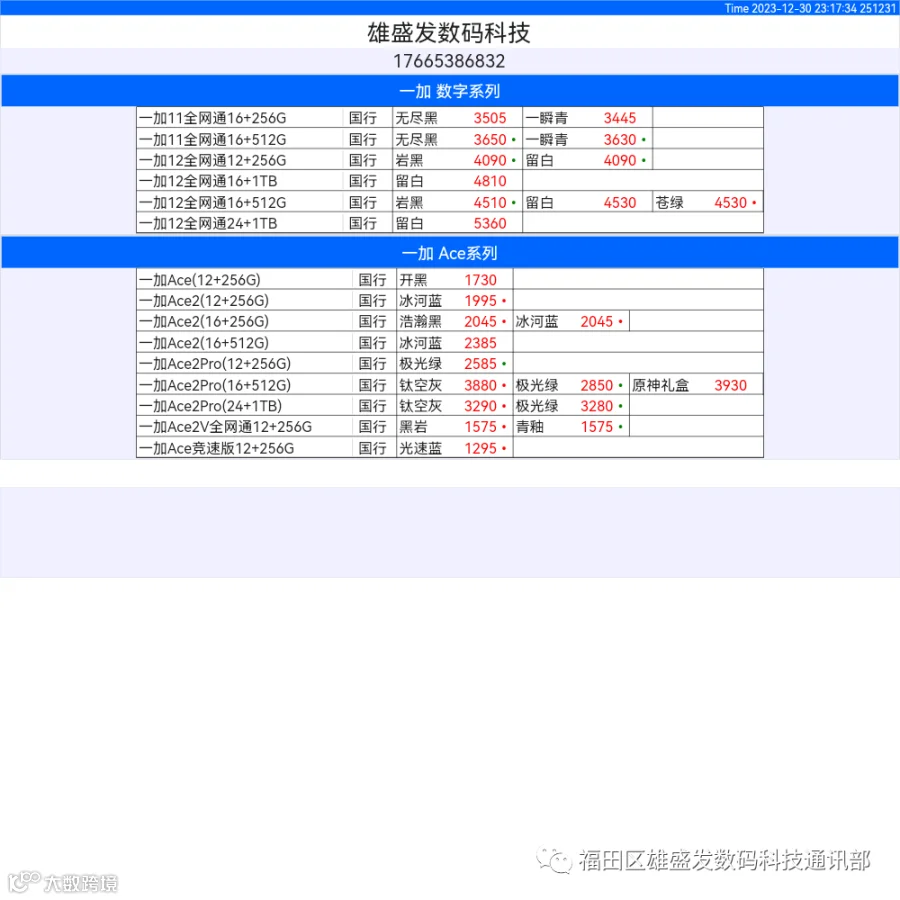Click 4090 price beside 留白
The height and width of the screenshot is (900, 900).
pyautogui.click(x=619, y=160)
